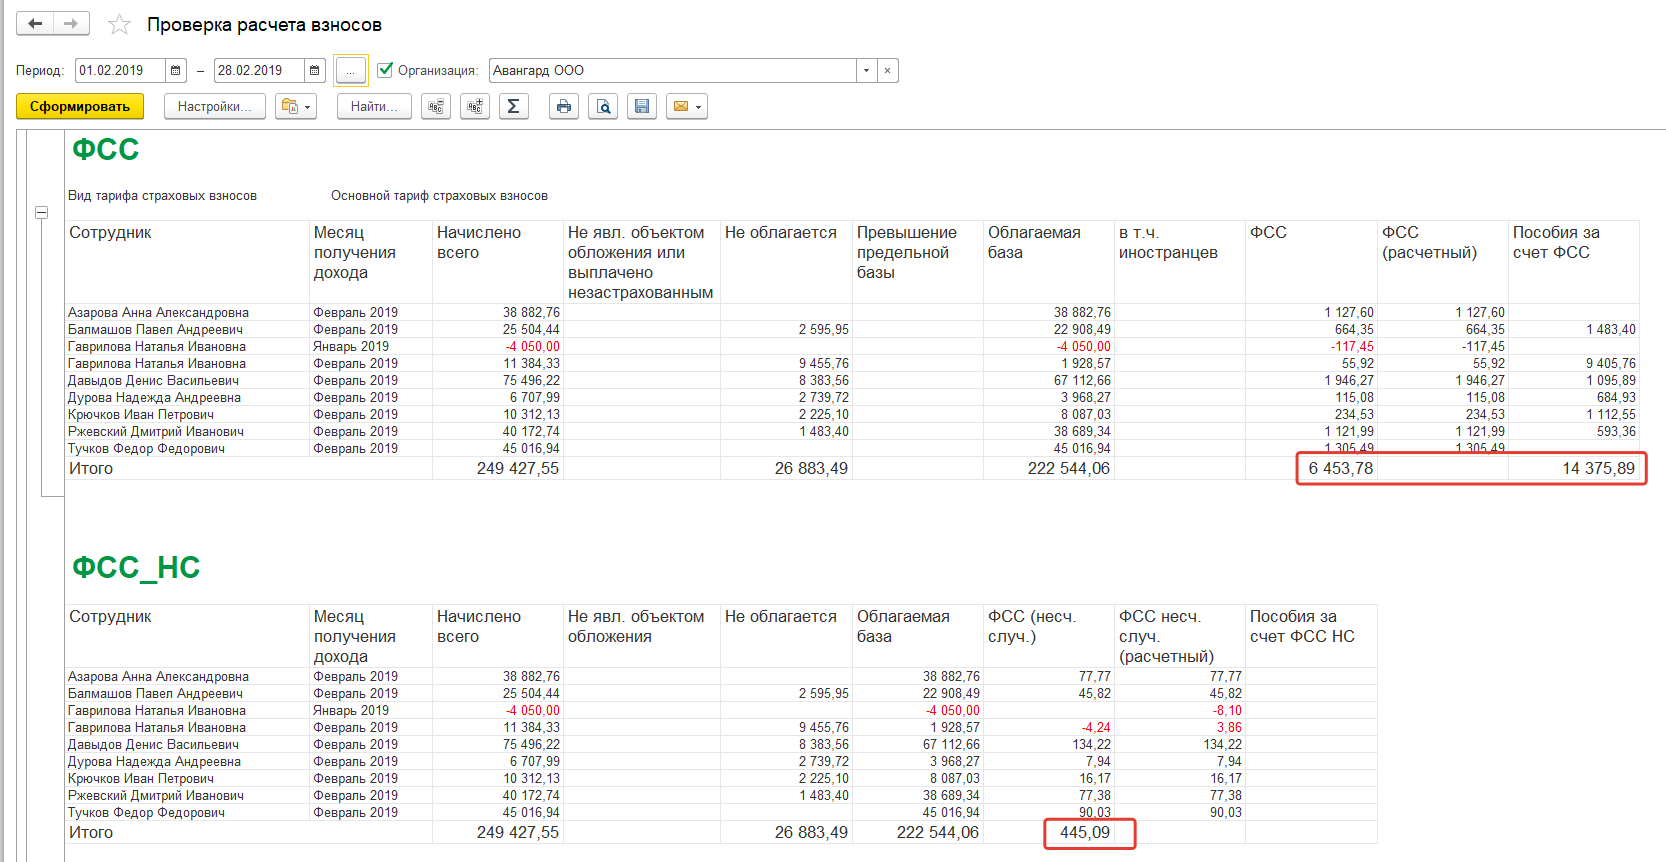
Task: Click the forward navigation arrow
Action: click(71, 24)
